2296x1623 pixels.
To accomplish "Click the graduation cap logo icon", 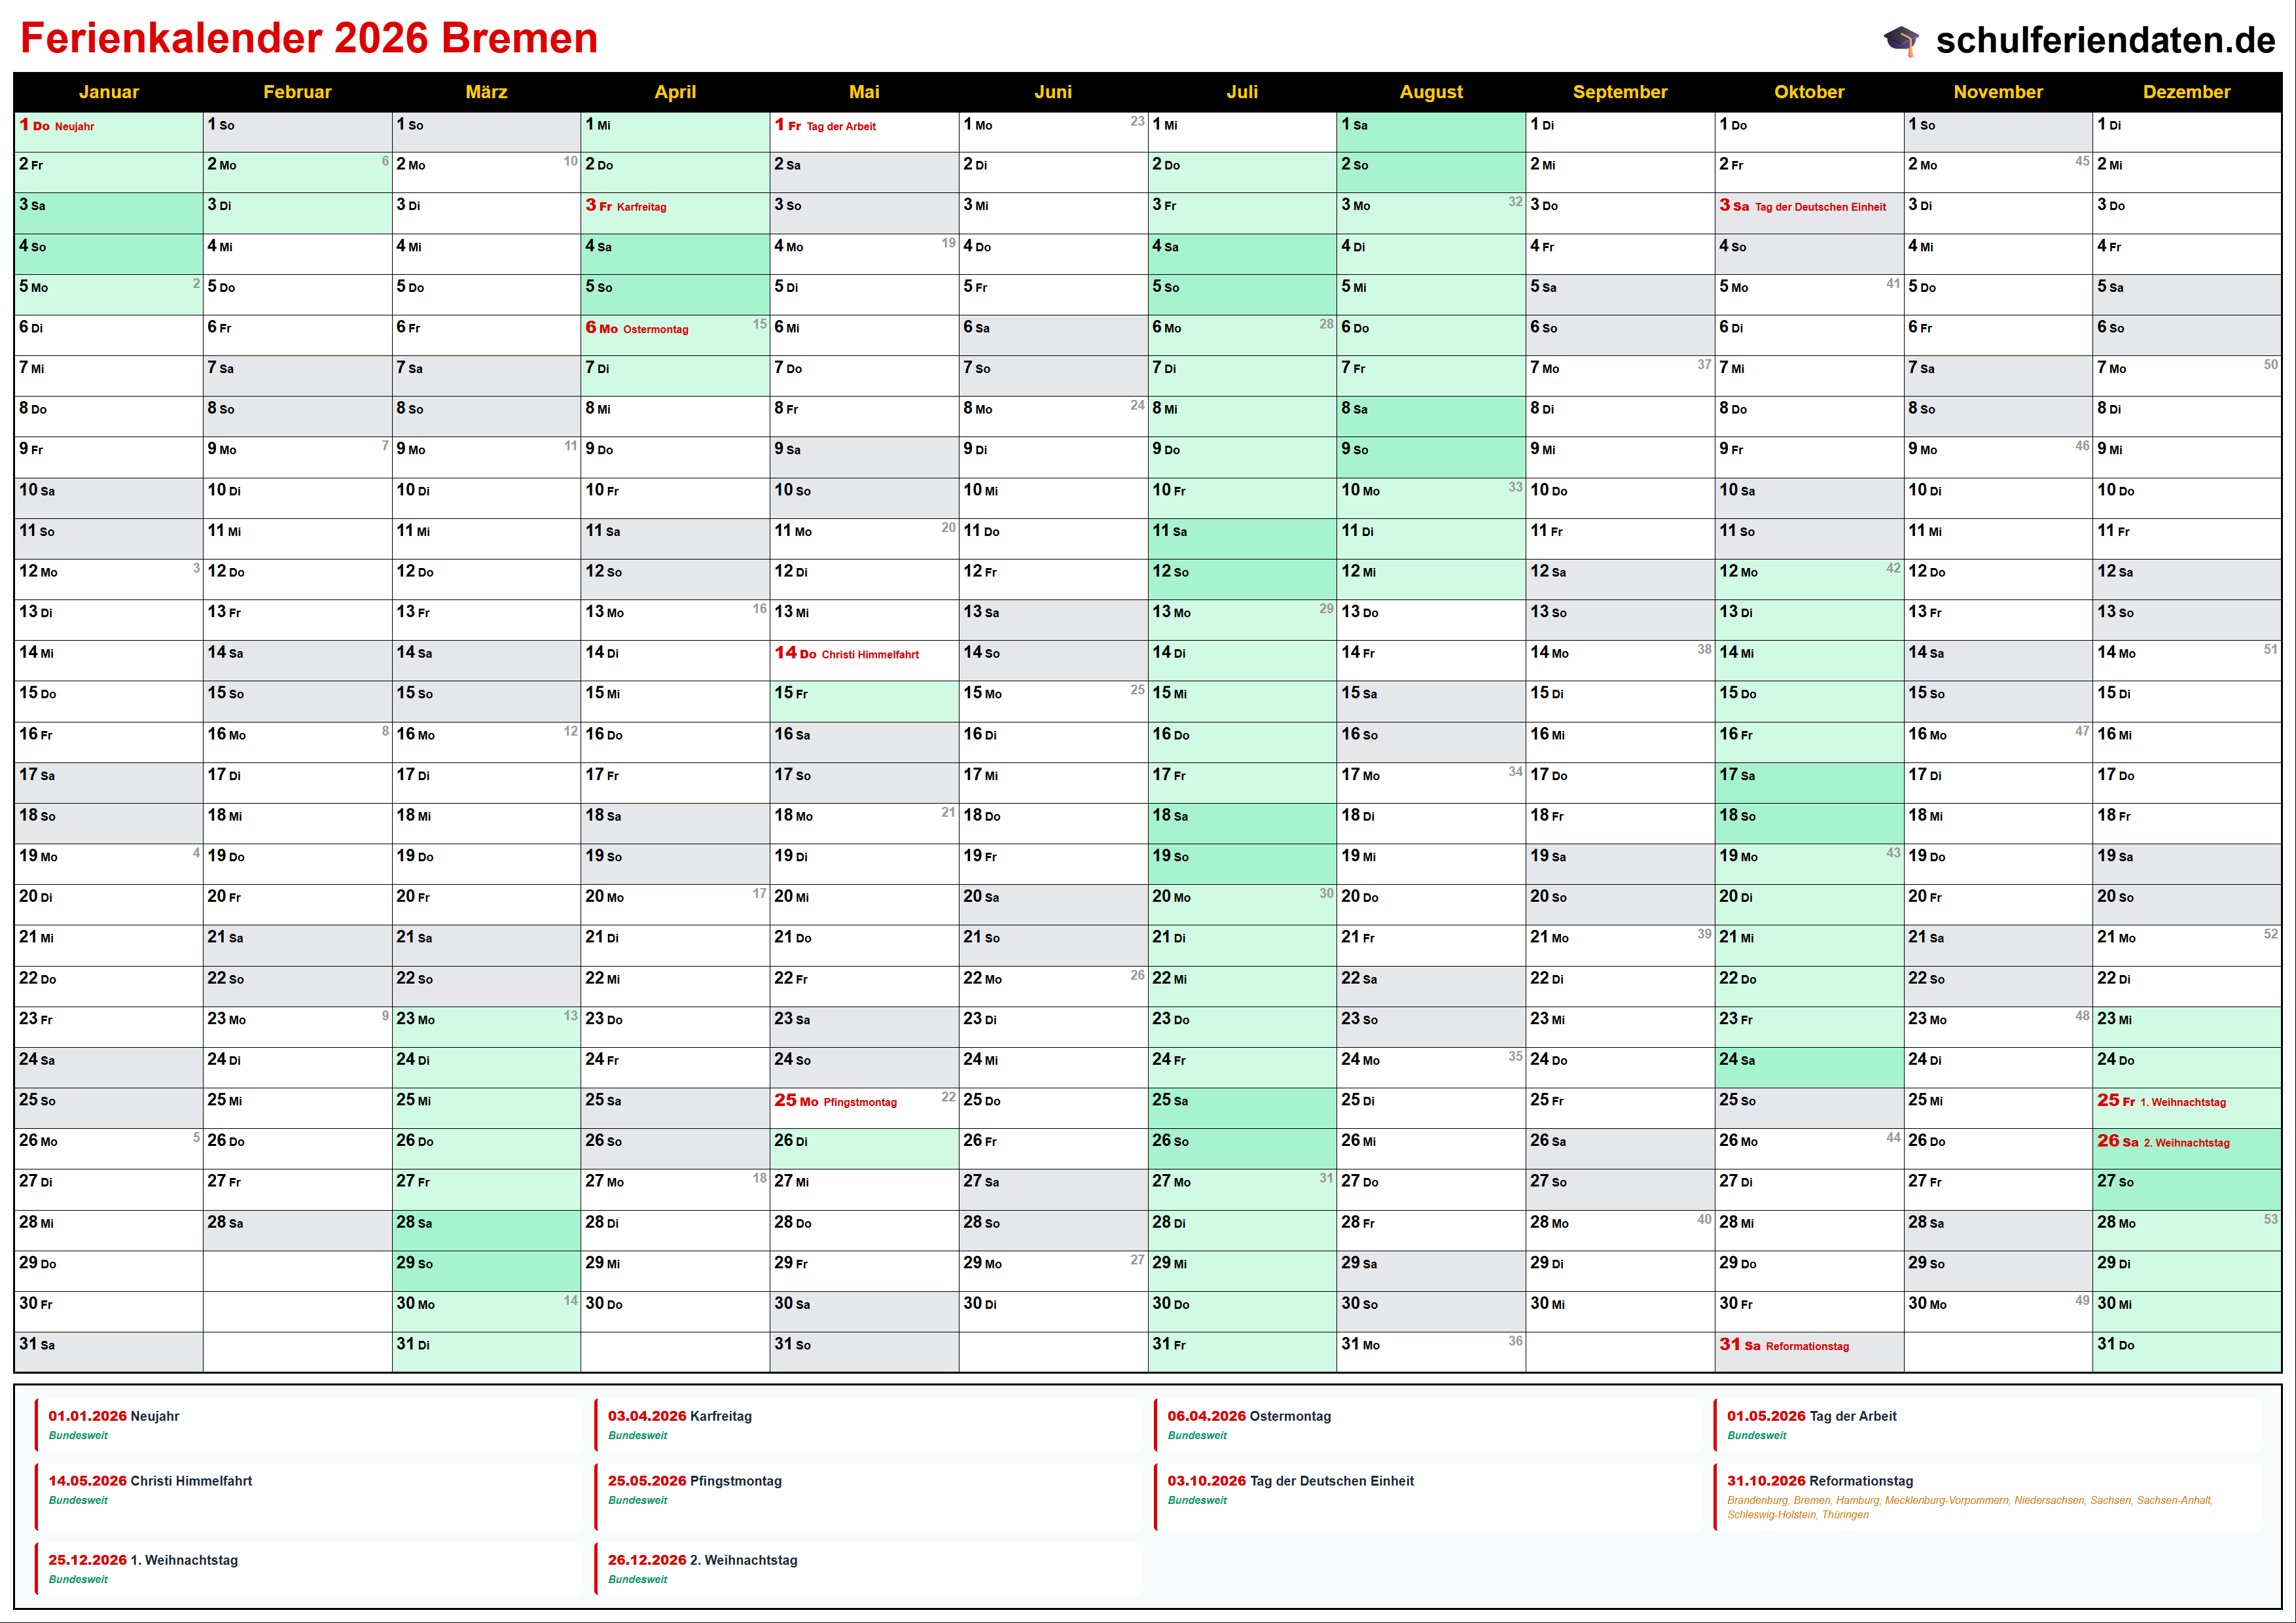I will point(1901,41).
